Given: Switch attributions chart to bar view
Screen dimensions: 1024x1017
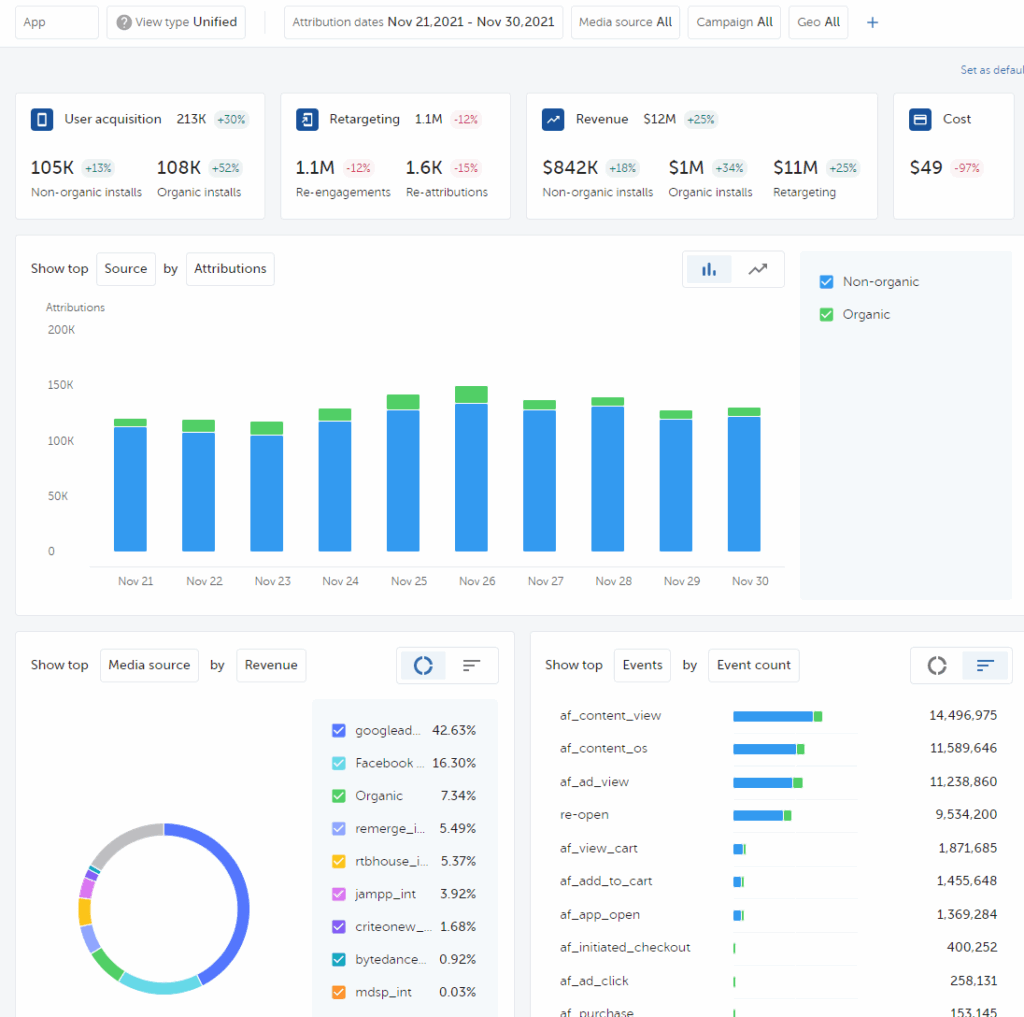Looking at the screenshot, I should pyautogui.click(x=709, y=269).
